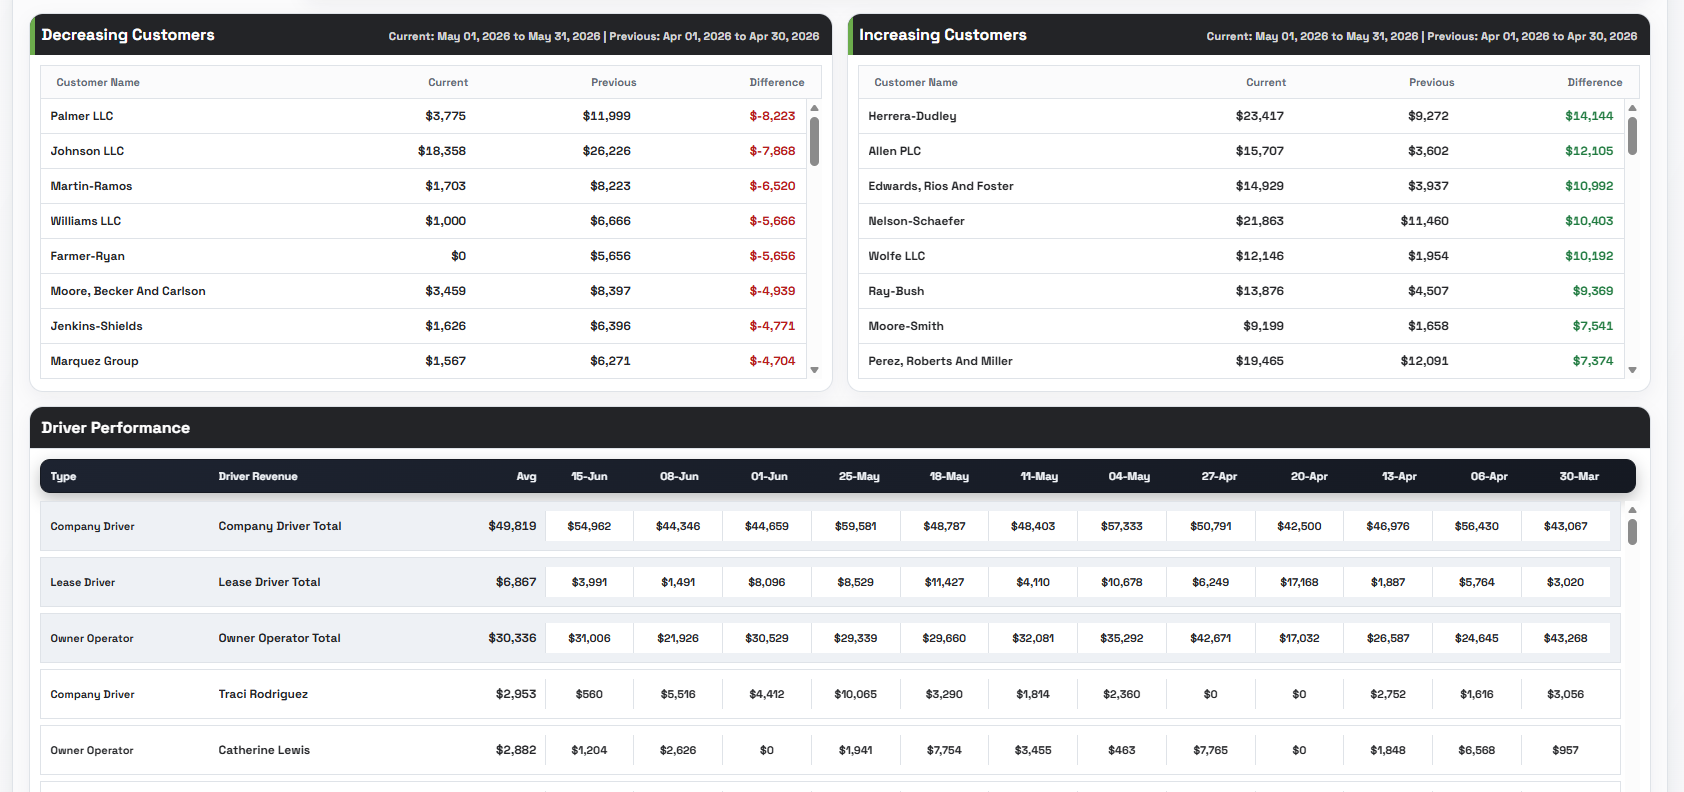Click the Type header in Driver Performance
This screenshot has height=792, width=1684.
click(64, 477)
